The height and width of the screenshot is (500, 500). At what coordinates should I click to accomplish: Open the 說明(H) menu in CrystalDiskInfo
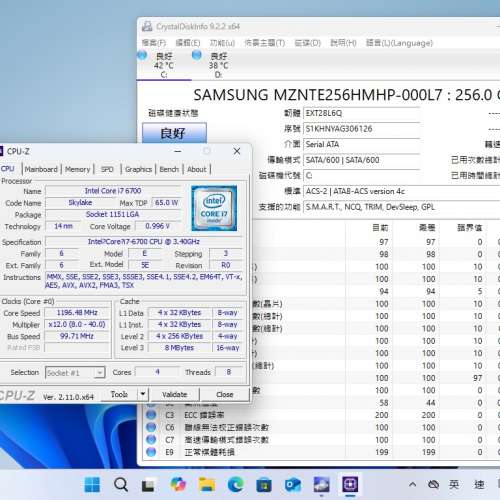(343, 43)
